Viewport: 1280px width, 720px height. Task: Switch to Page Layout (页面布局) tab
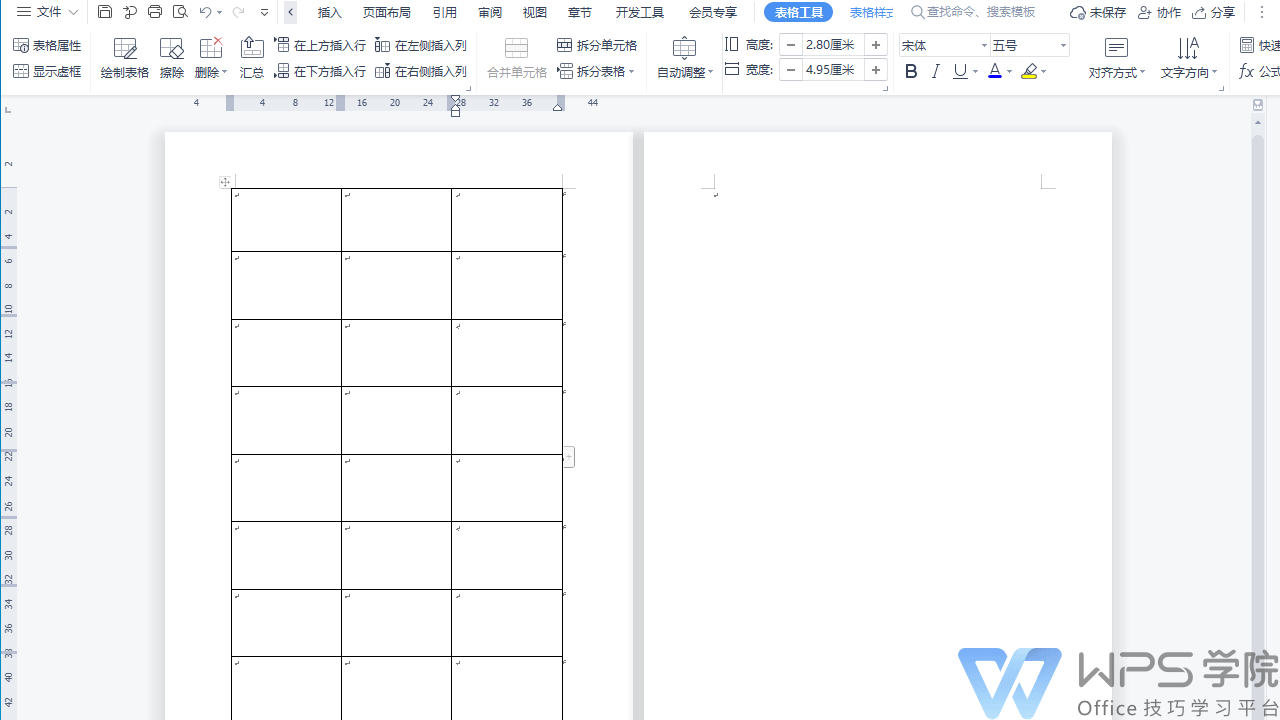[387, 13]
